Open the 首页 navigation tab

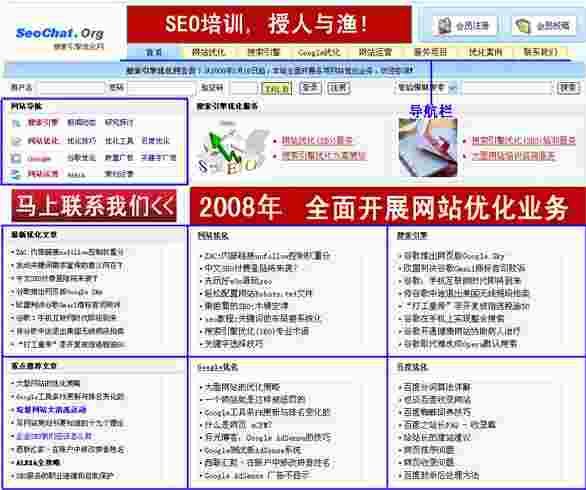click(154, 52)
